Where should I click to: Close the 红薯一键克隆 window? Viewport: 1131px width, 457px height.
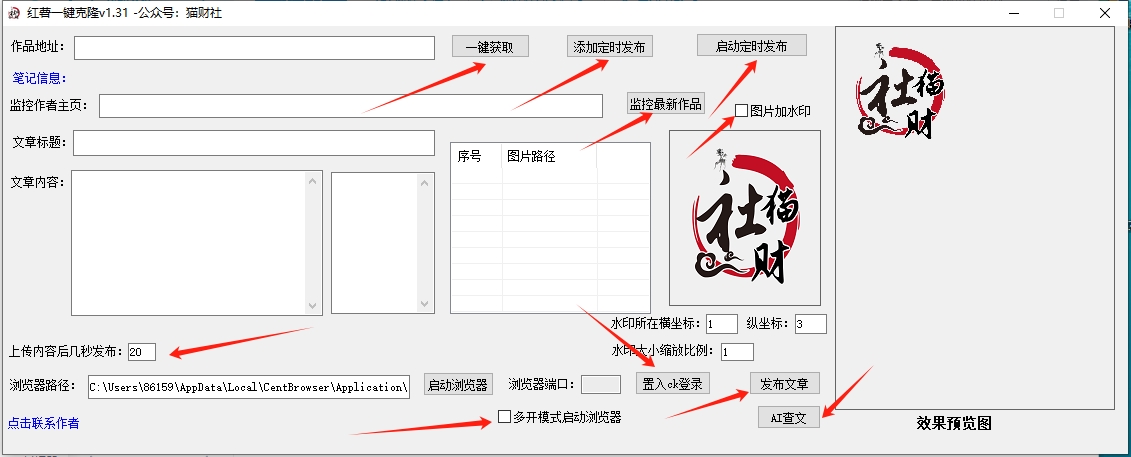pyautogui.click(x=1105, y=13)
